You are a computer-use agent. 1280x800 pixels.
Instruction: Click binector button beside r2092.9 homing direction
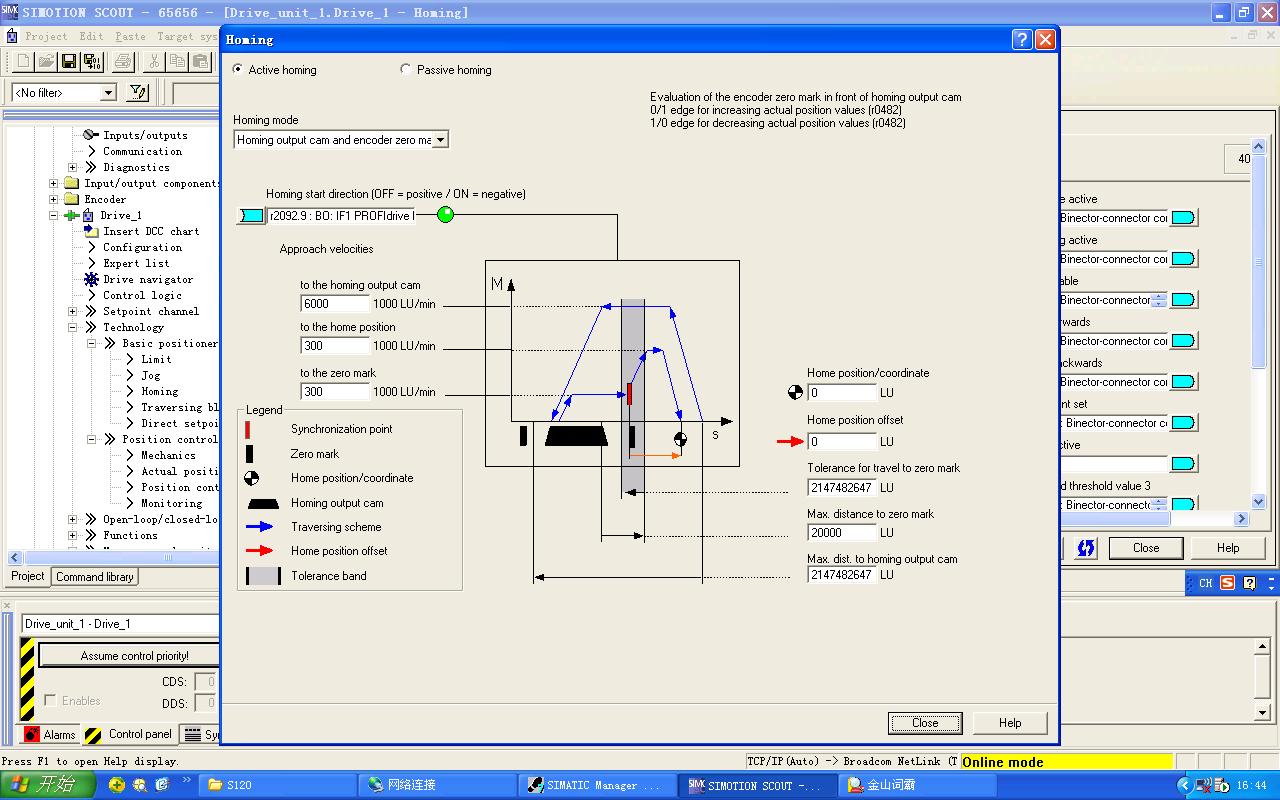[251, 215]
